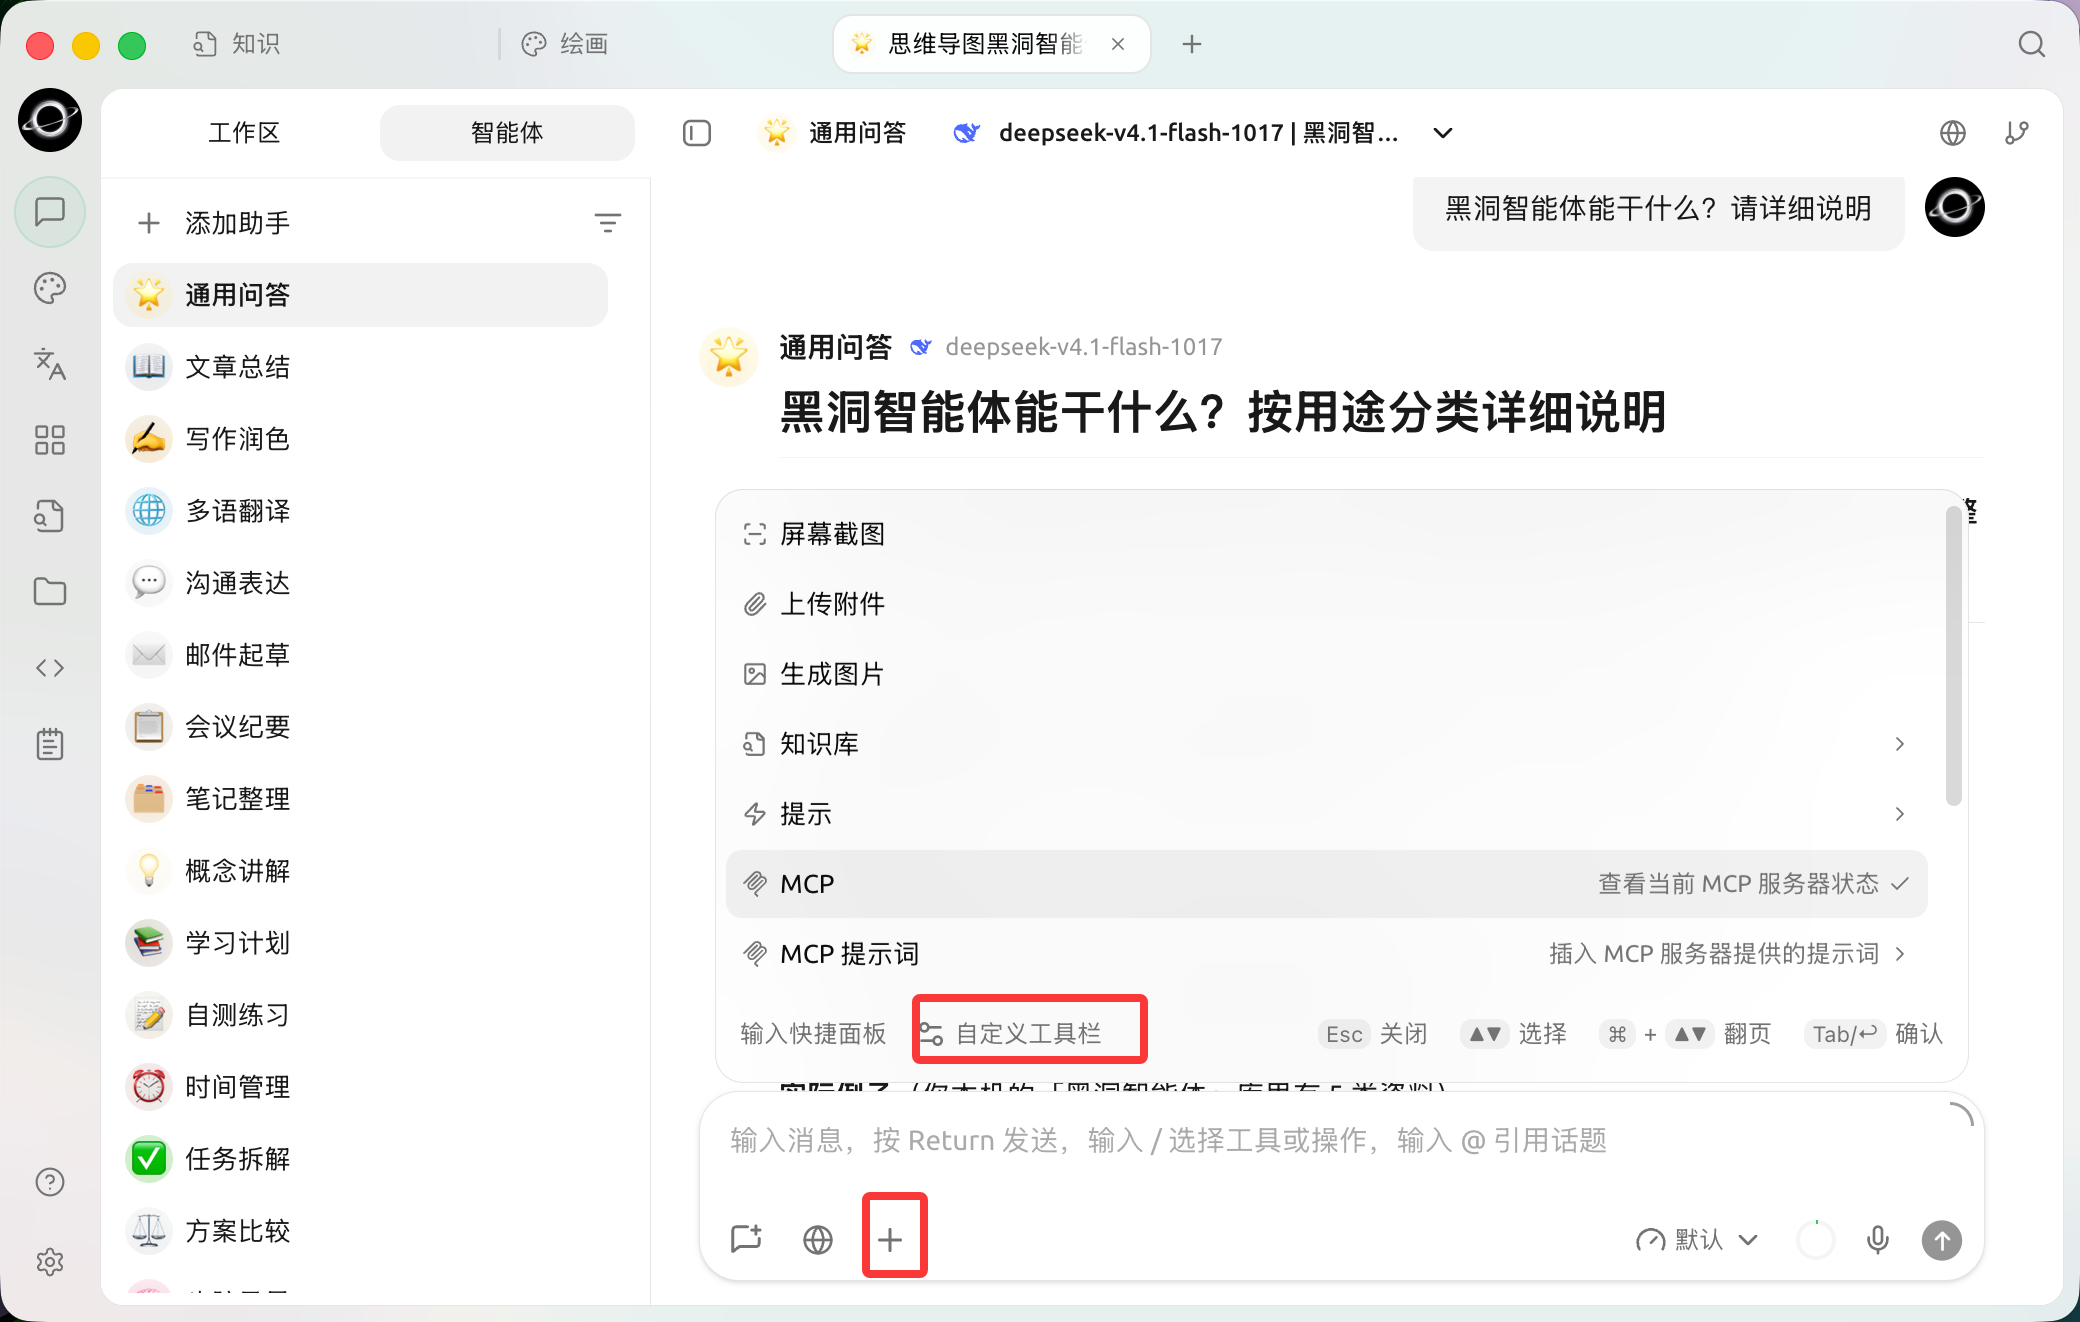This screenshot has height=1322, width=2080.
Task: Select the 任务拆解 assistant
Action: 361,1159
